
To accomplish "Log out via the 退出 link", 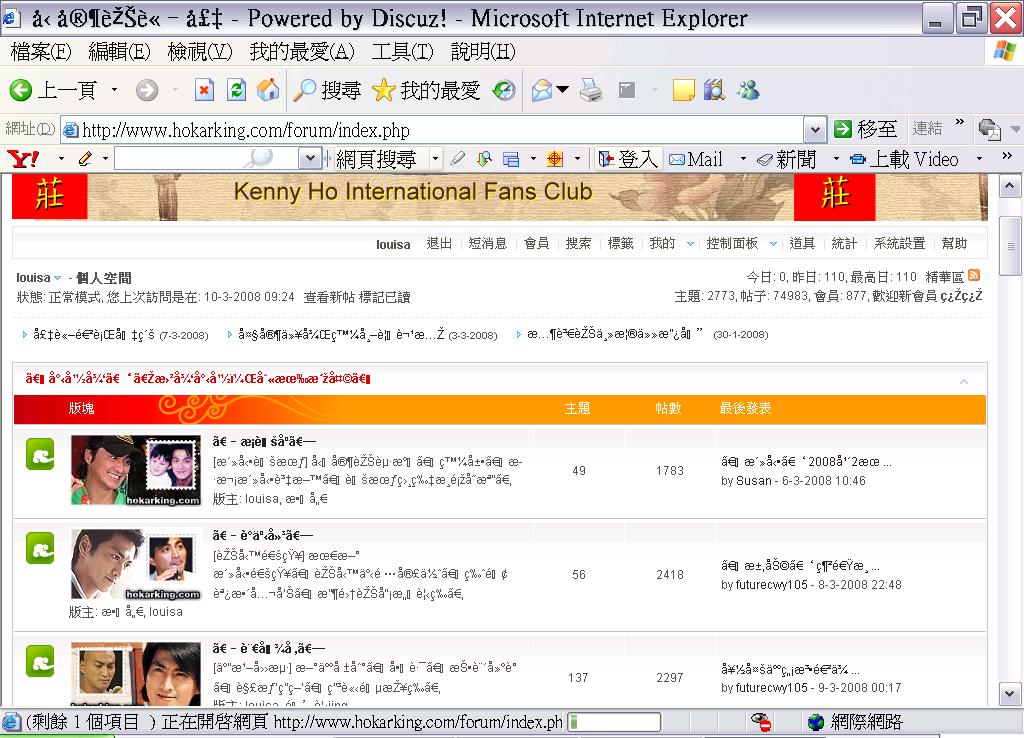I will [x=439, y=244].
